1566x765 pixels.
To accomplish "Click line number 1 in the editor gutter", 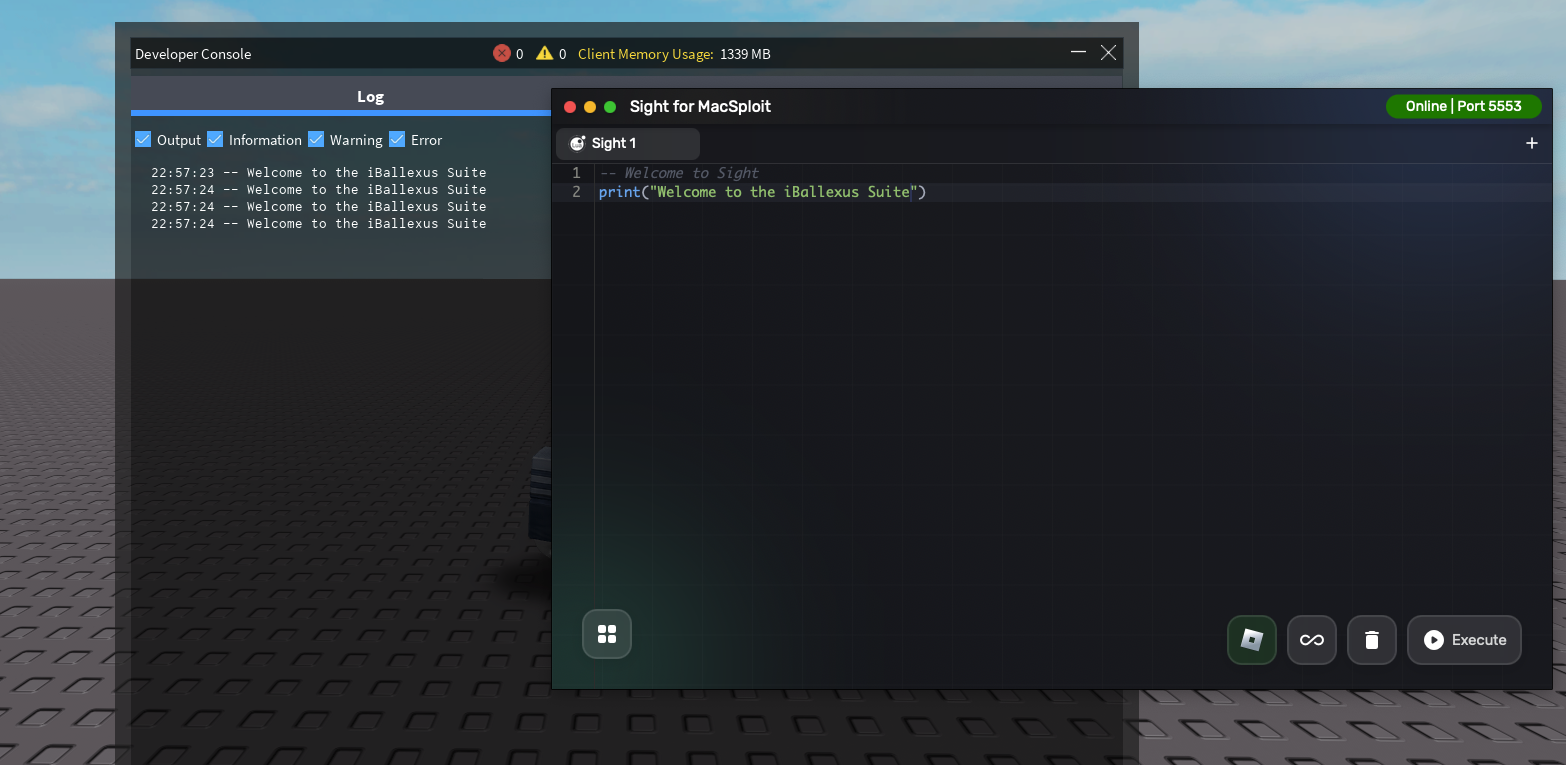I will 576,173.
